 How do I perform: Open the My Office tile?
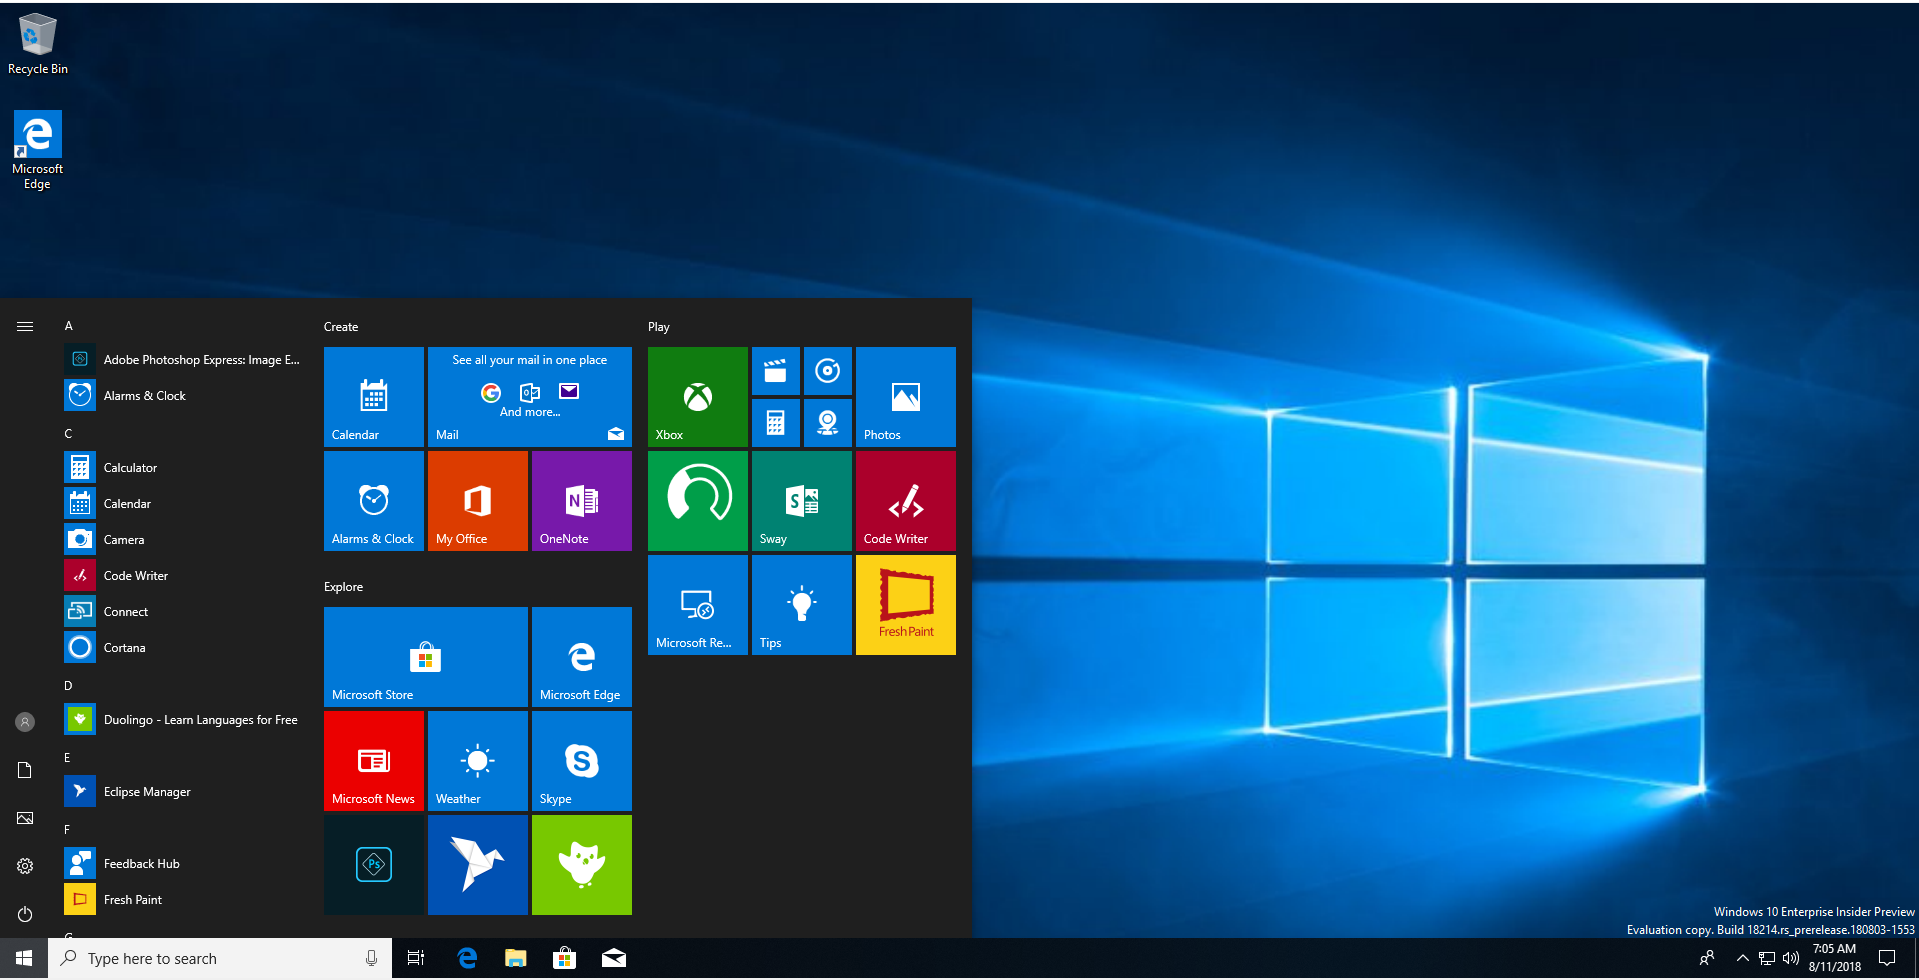tap(478, 501)
